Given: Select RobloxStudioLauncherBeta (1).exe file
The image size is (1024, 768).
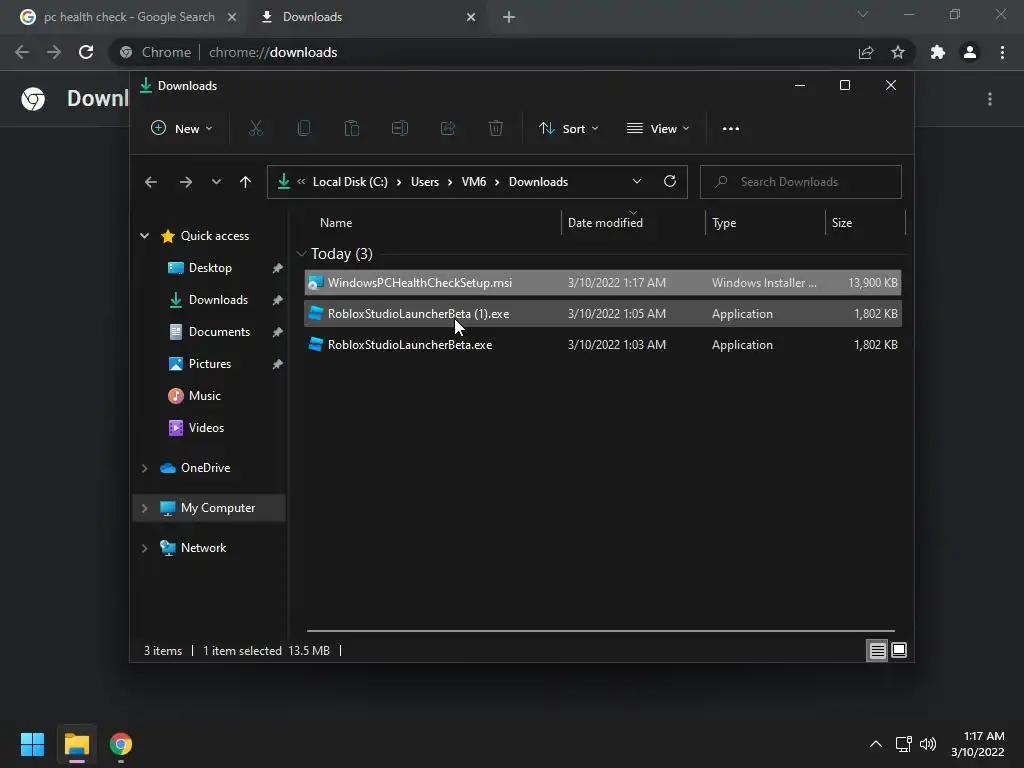Looking at the screenshot, I should (603, 314).
